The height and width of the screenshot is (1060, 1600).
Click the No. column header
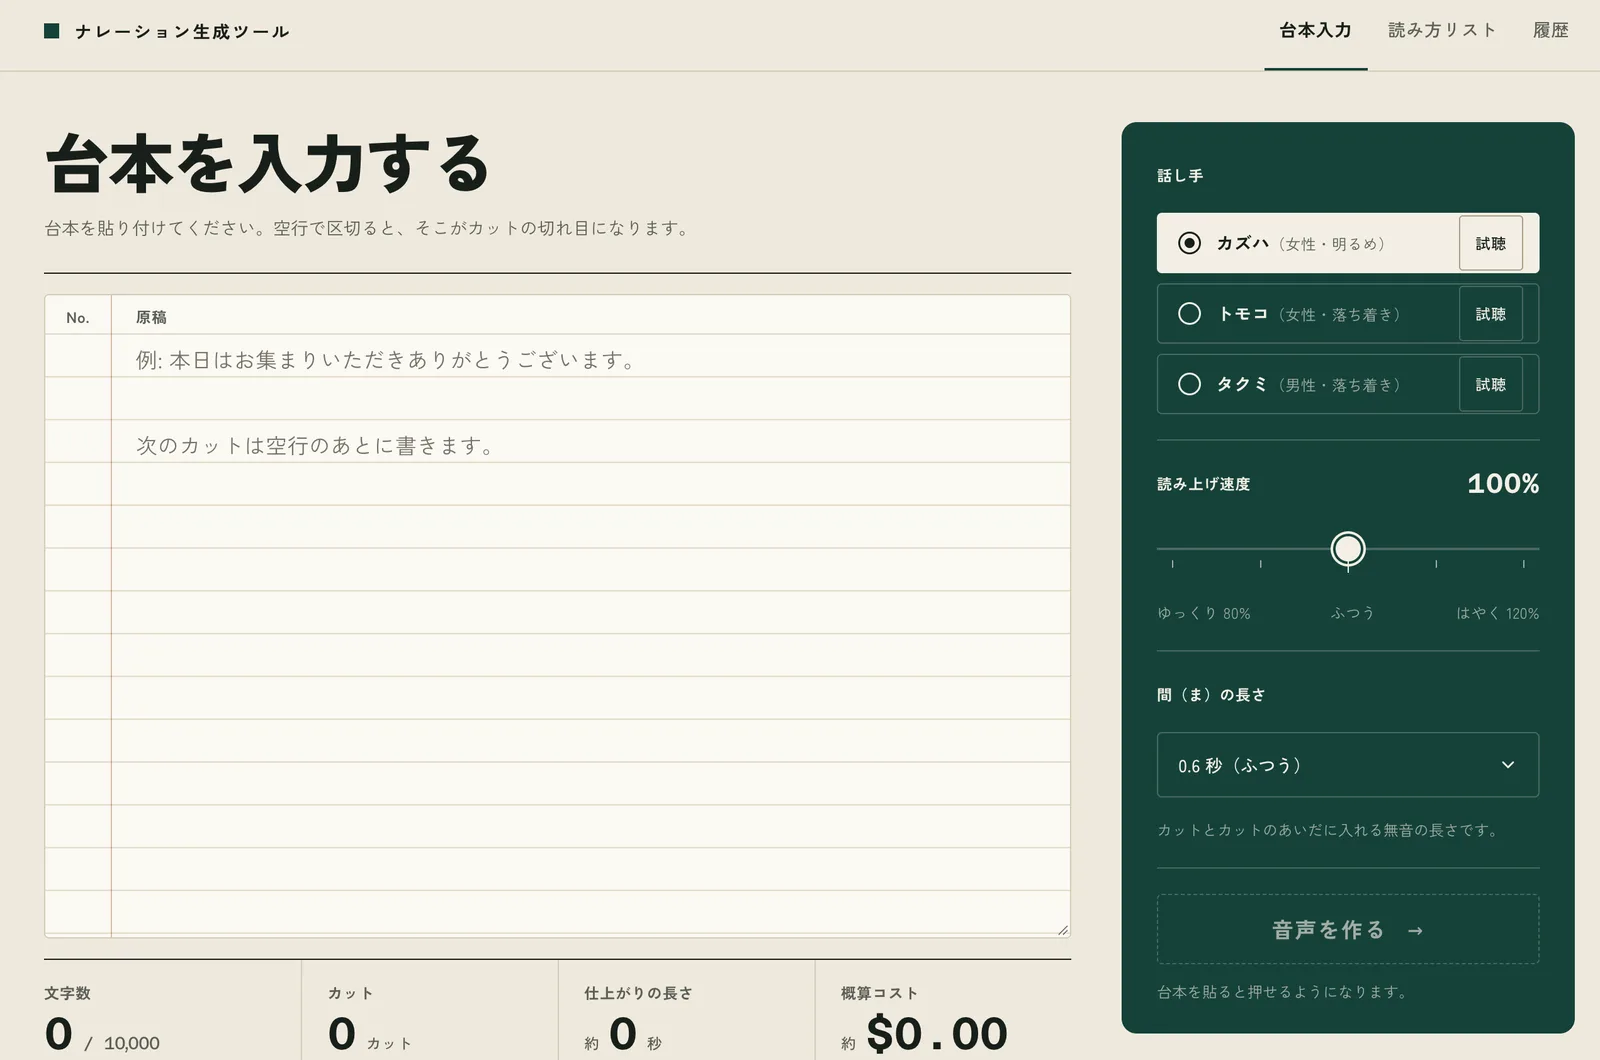pos(78,317)
